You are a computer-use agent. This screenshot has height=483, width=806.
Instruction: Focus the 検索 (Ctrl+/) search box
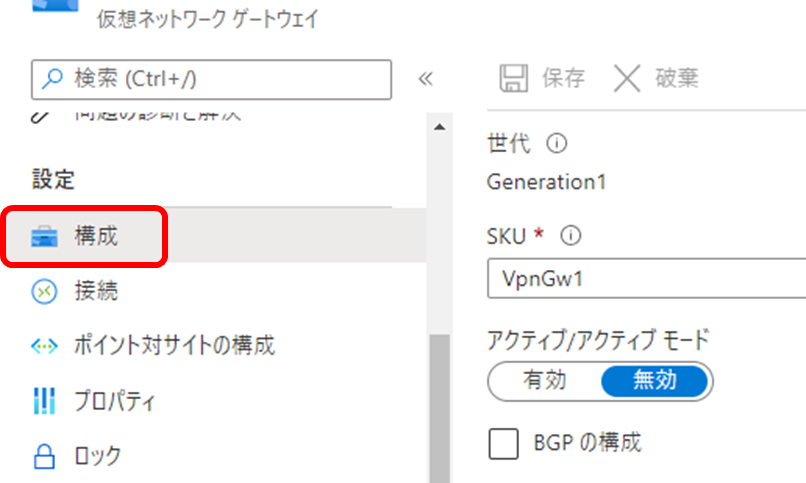(x=211, y=80)
